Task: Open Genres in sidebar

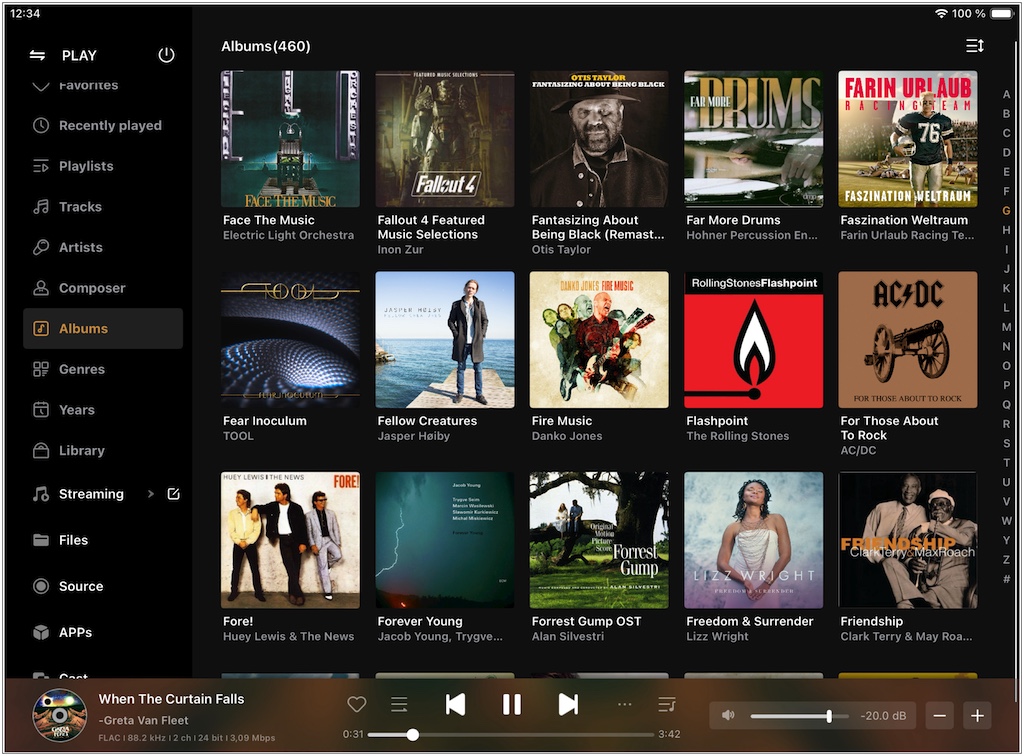Action: tap(103, 369)
